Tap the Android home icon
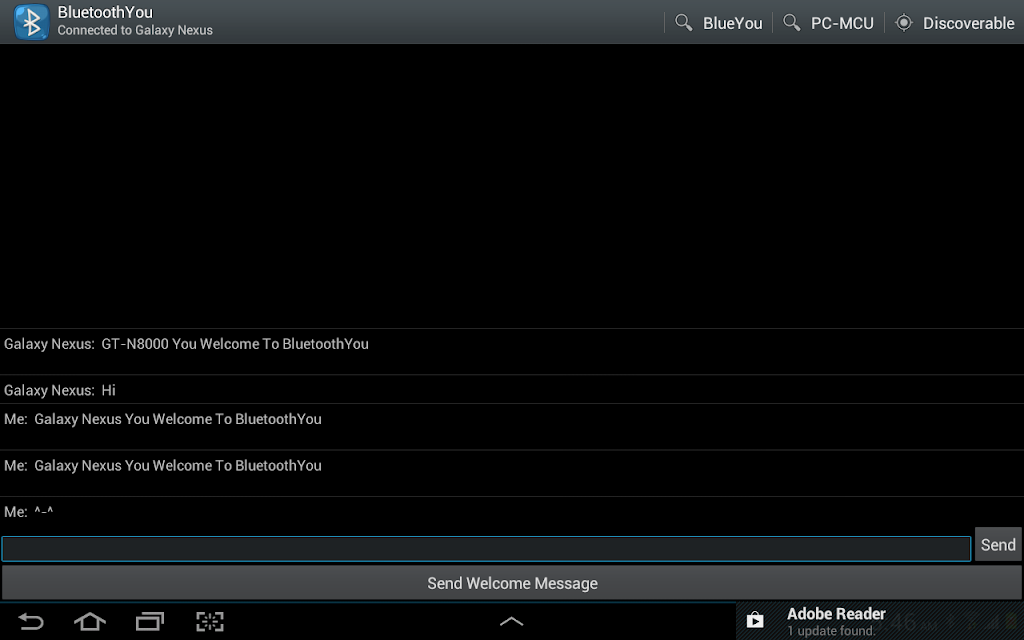The image size is (1024, 640). click(89, 621)
